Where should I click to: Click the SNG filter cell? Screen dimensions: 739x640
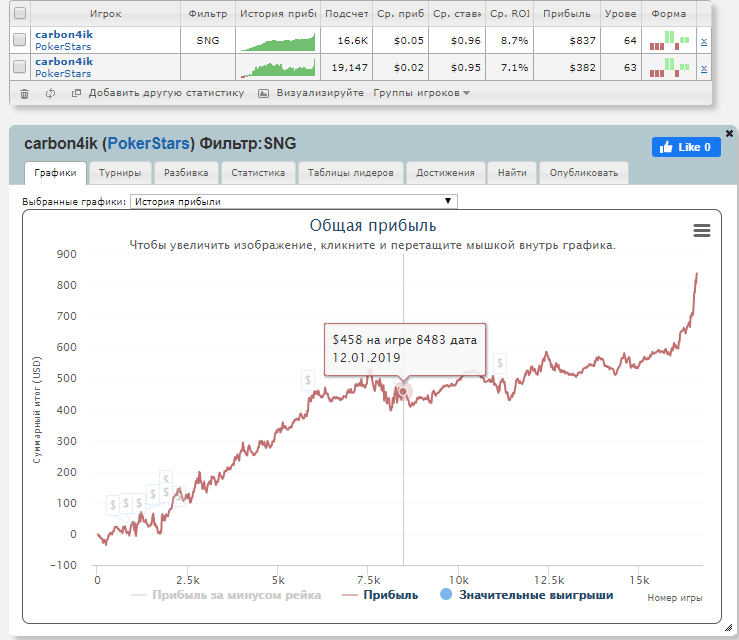(x=208, y=41)
